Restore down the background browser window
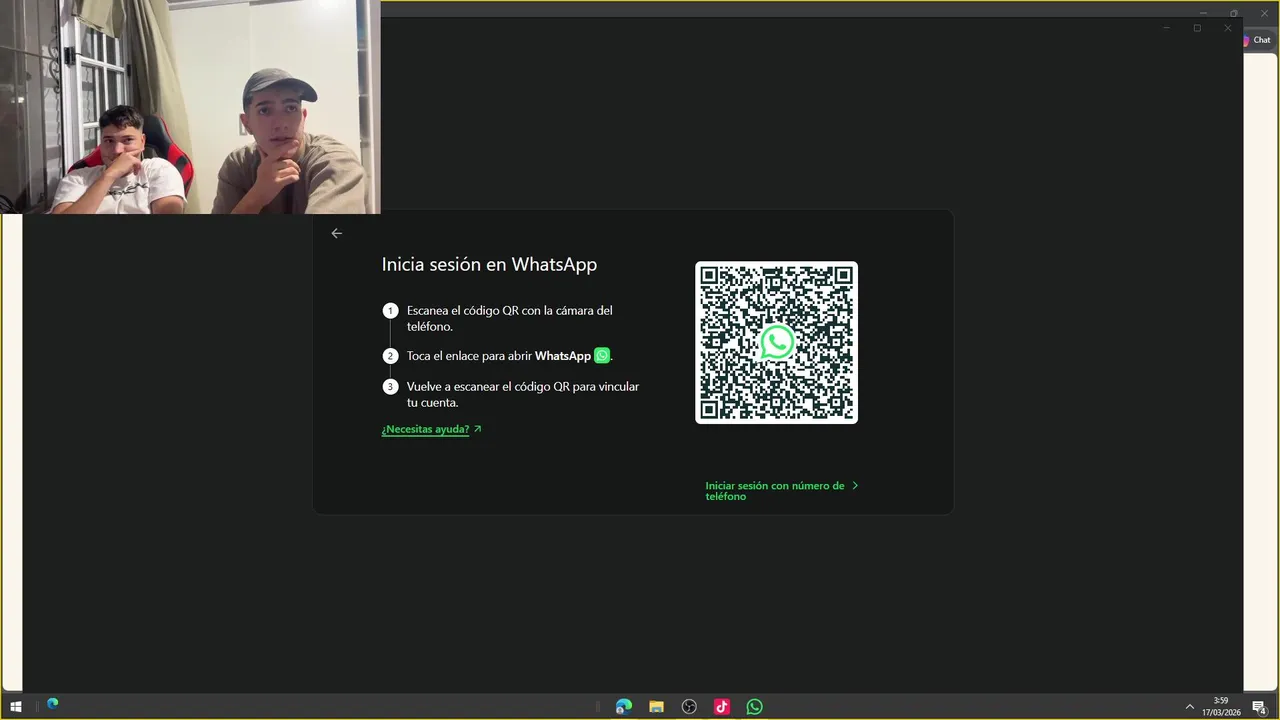The image size is (1280, 720). point(1234,13)
